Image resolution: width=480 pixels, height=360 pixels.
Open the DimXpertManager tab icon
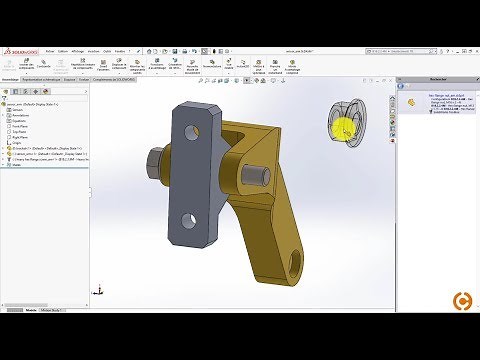pyautogui.click(x=36, y=91)
